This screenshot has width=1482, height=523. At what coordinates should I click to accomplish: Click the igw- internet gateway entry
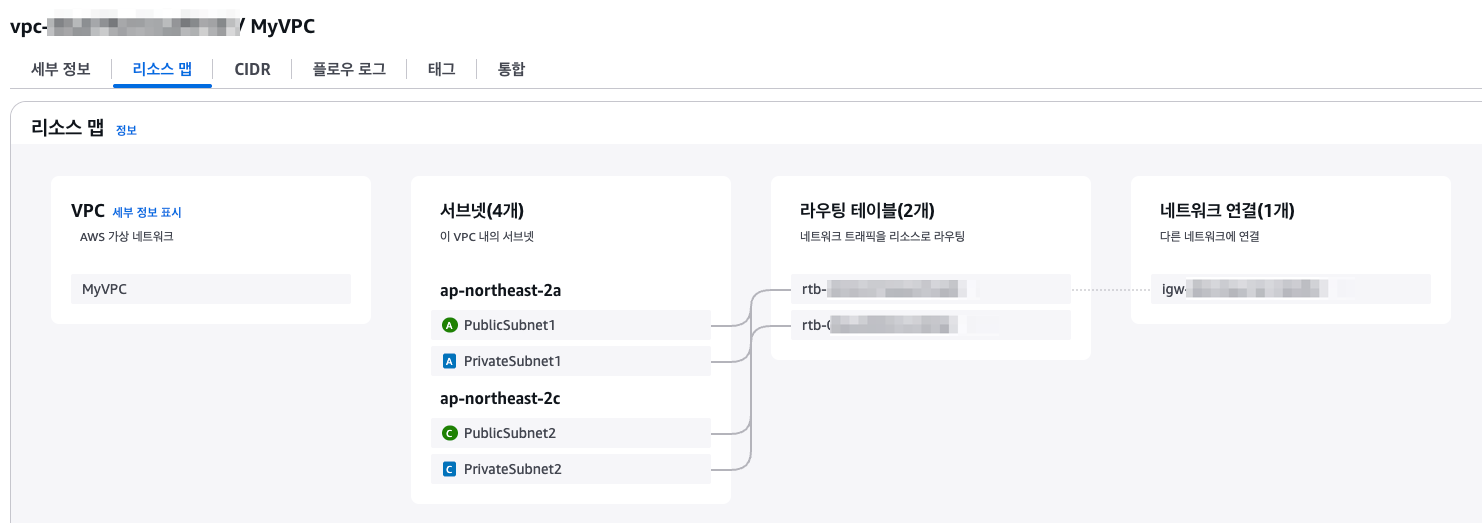click(x=1291, y=289)
